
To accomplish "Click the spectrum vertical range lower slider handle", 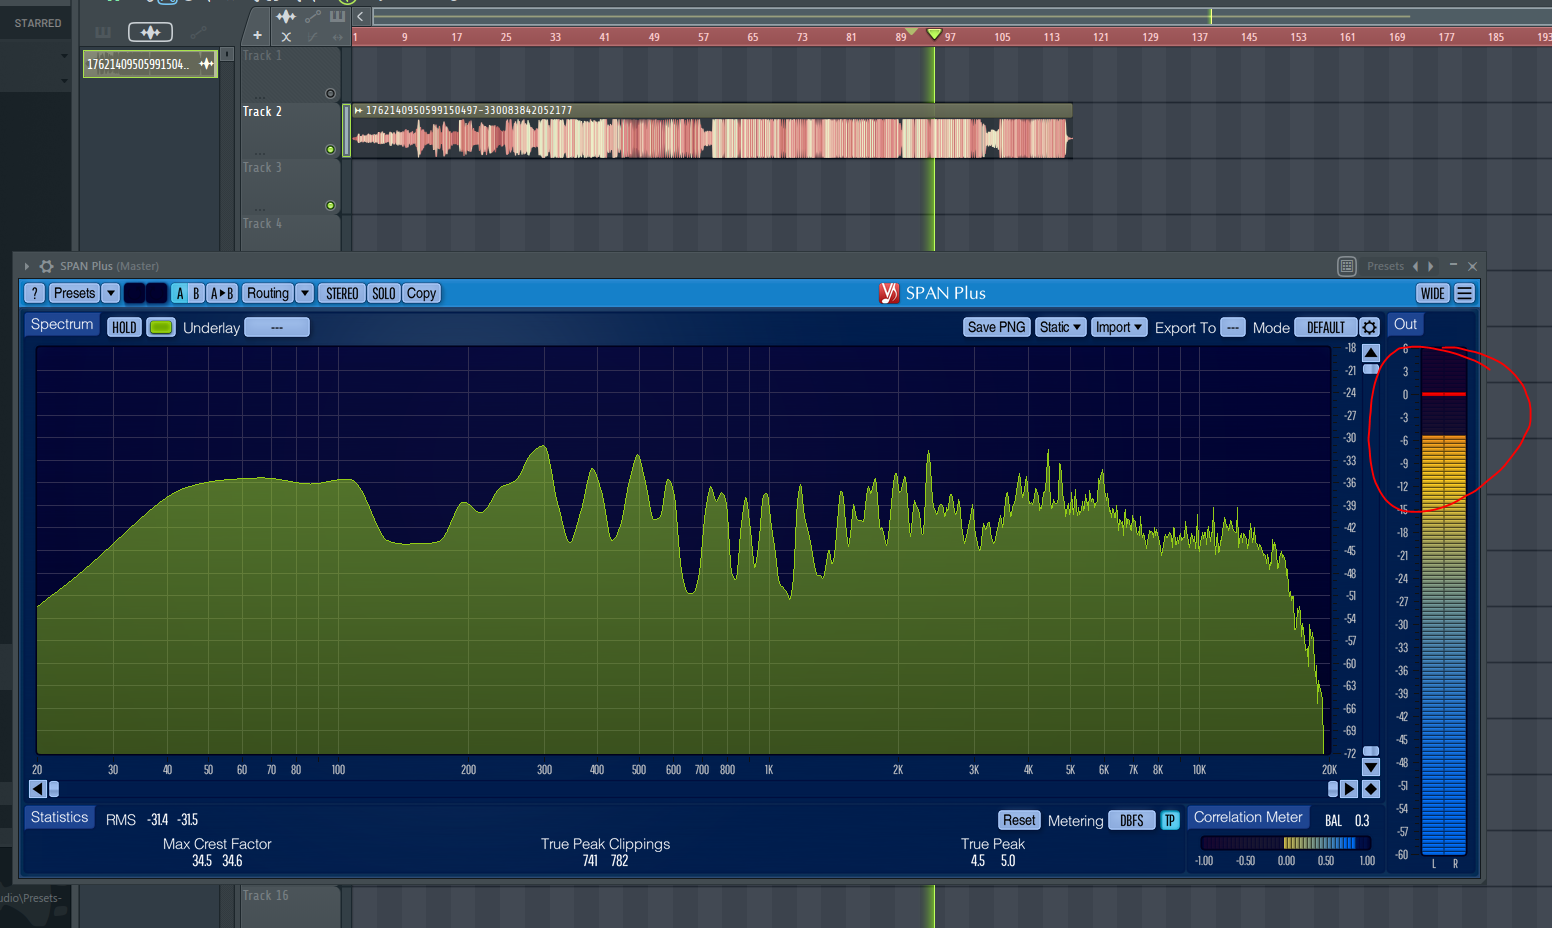I will click(1371, 751).
